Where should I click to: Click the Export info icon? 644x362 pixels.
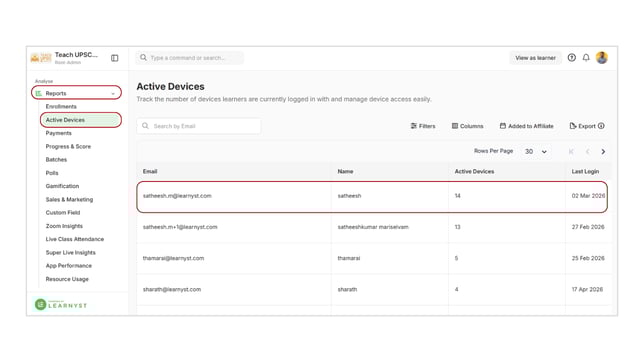click(601, 126)
